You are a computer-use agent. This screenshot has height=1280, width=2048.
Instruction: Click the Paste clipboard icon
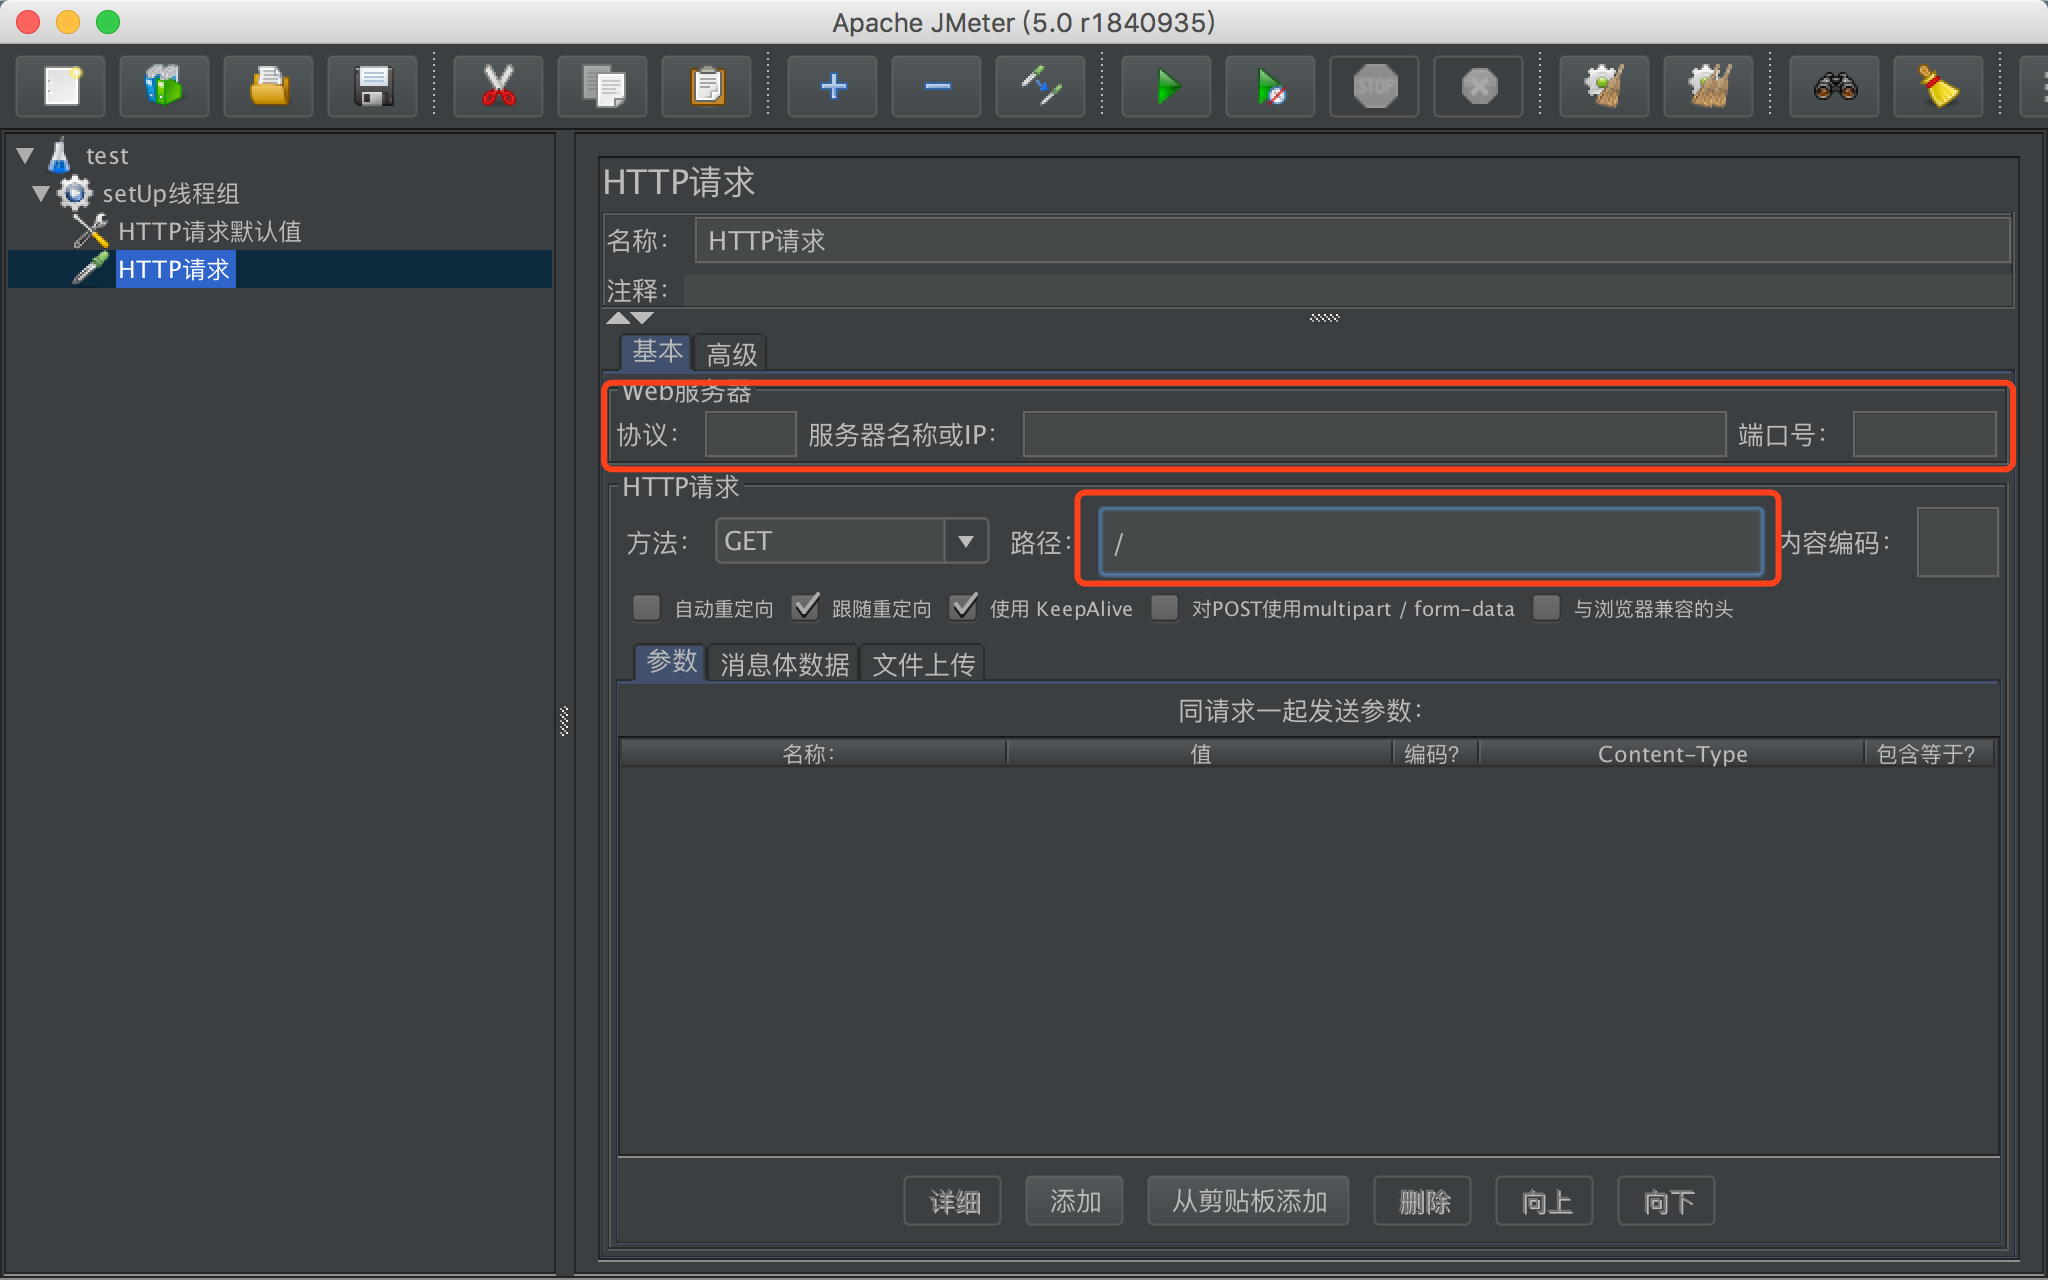click(x=706, y=86)
